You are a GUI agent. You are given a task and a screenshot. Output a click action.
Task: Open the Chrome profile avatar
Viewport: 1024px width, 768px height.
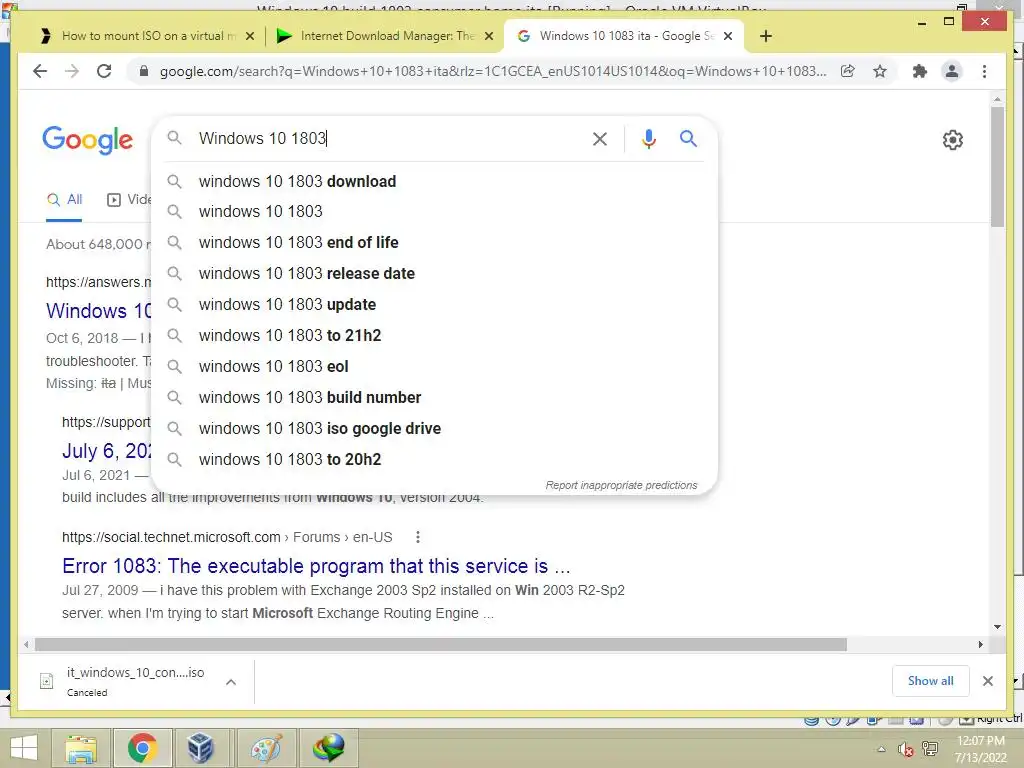pyautogui.click(x=952, y=71)
